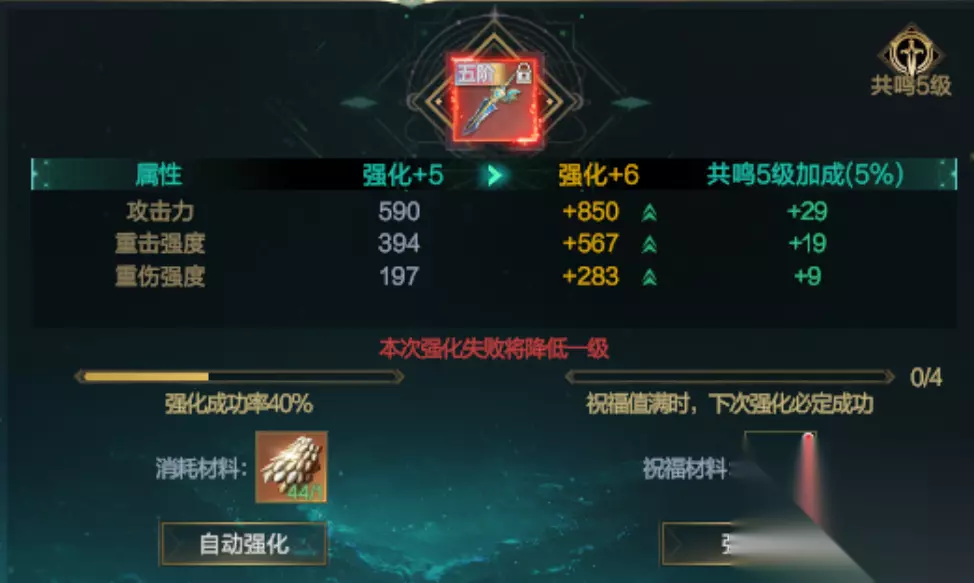974x583 pixels.
Task: Select the 消耗材料 material item icon
Action: point(291,467)
